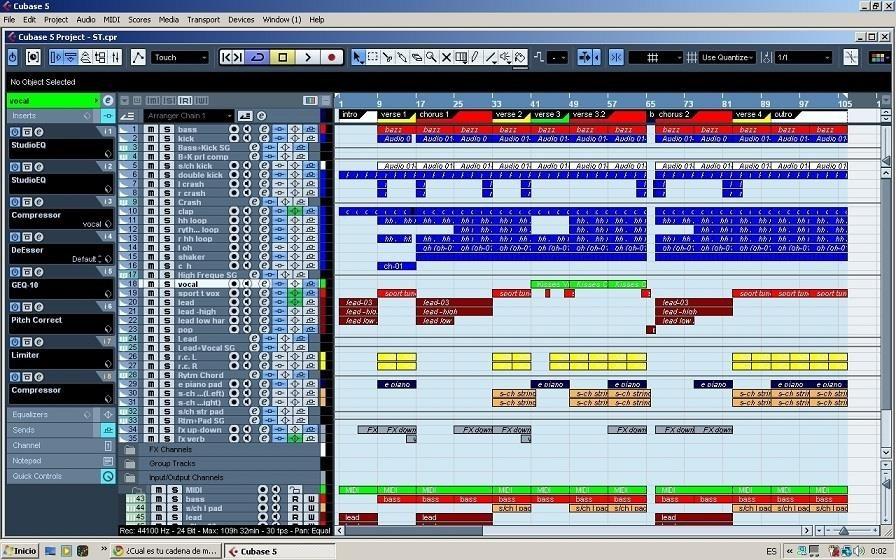The width and height of the screenshot is (896, 560).
Task: Adjust the horizontal zoom slider
Action: pos(843,531)
